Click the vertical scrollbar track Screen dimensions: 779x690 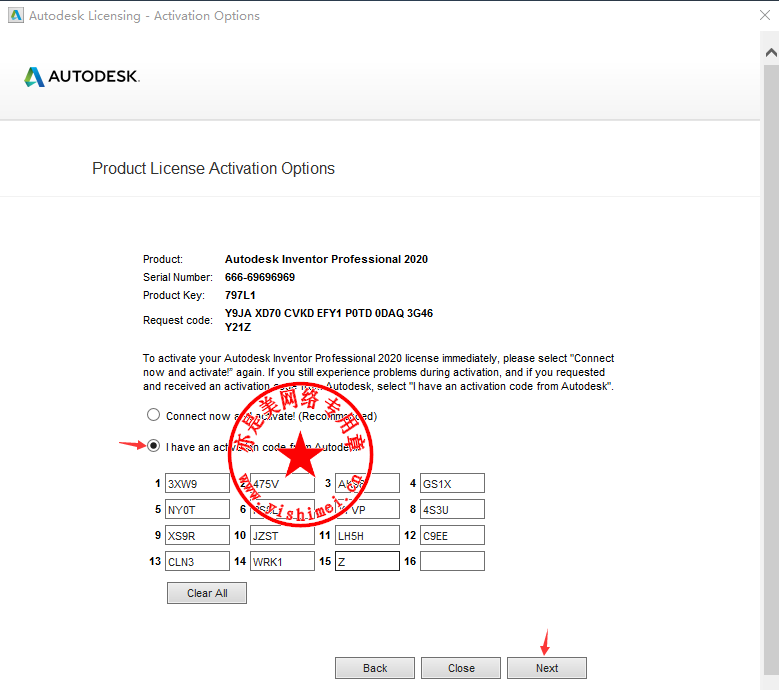(771, 368)
